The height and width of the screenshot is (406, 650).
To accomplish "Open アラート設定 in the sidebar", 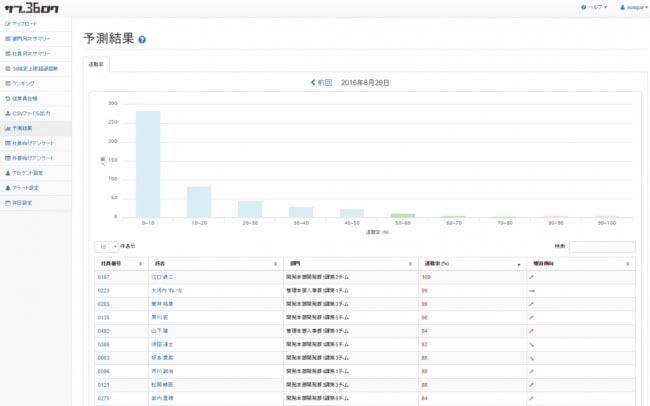I will 27,188.
